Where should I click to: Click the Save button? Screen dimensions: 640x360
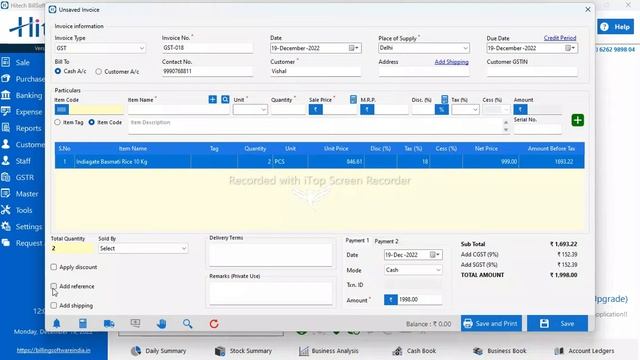tap(558, 323)
